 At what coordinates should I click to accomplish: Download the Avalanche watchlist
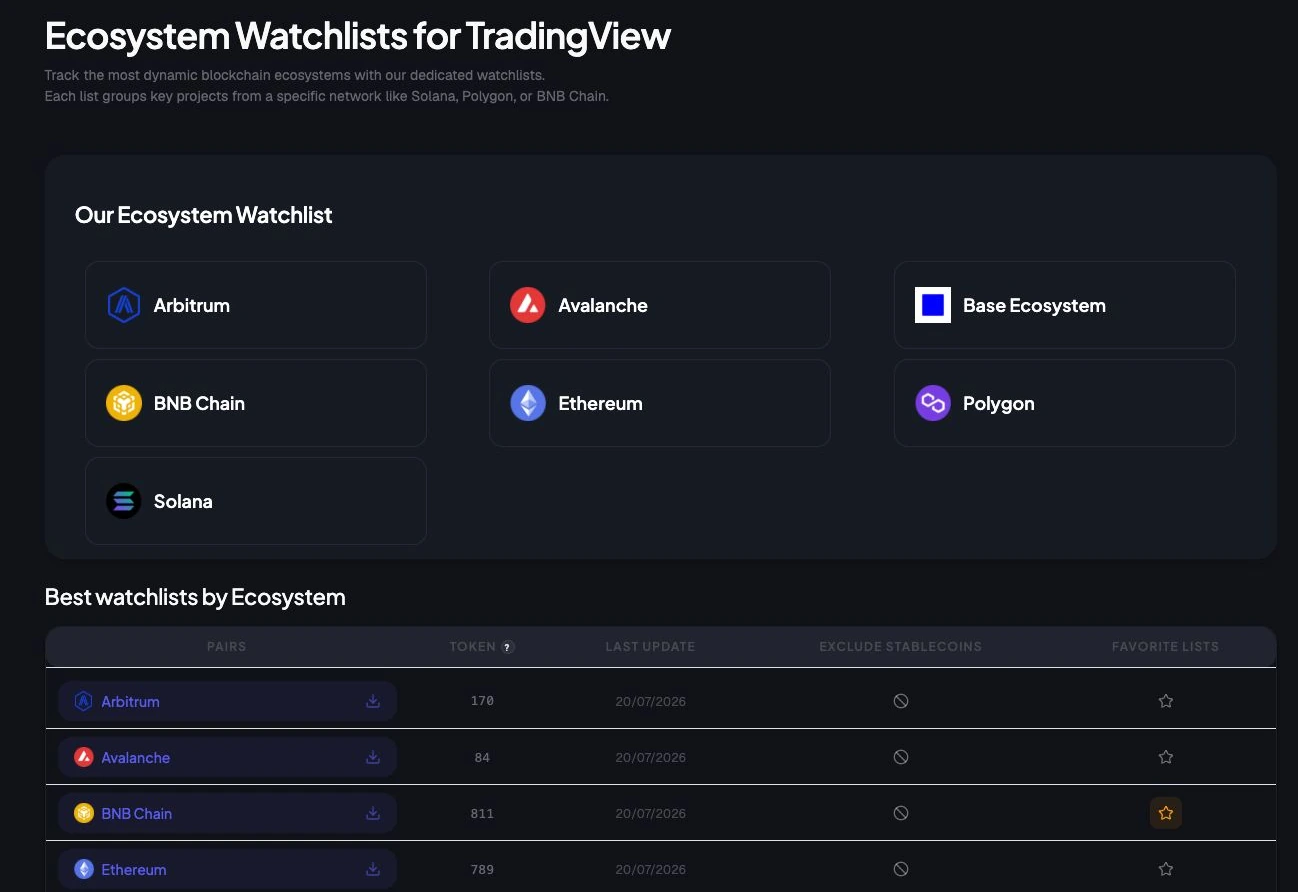(373, 757)
